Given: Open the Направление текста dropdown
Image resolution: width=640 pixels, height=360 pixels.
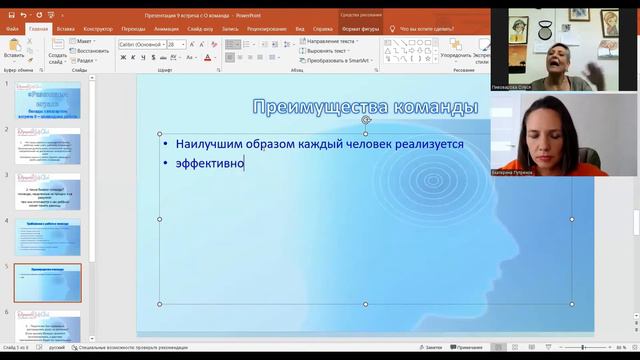Looking at the screenshot, I should 329,41.
